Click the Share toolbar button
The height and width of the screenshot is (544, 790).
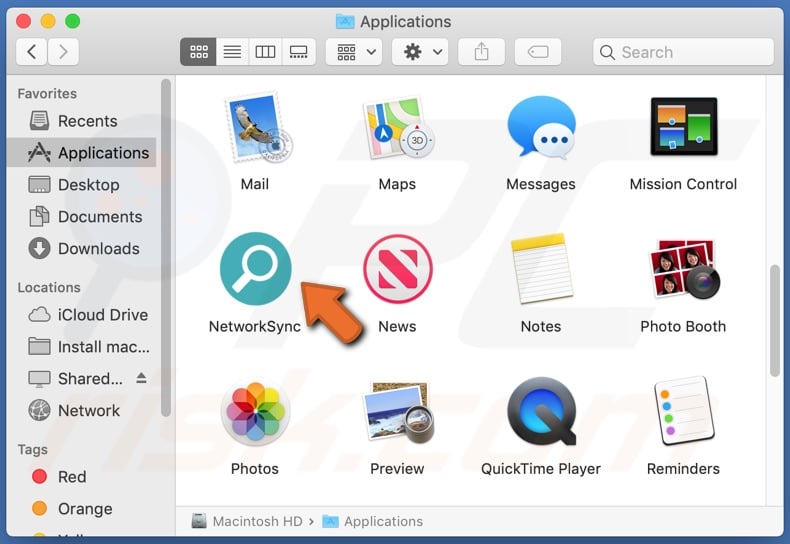pos(482,52)
